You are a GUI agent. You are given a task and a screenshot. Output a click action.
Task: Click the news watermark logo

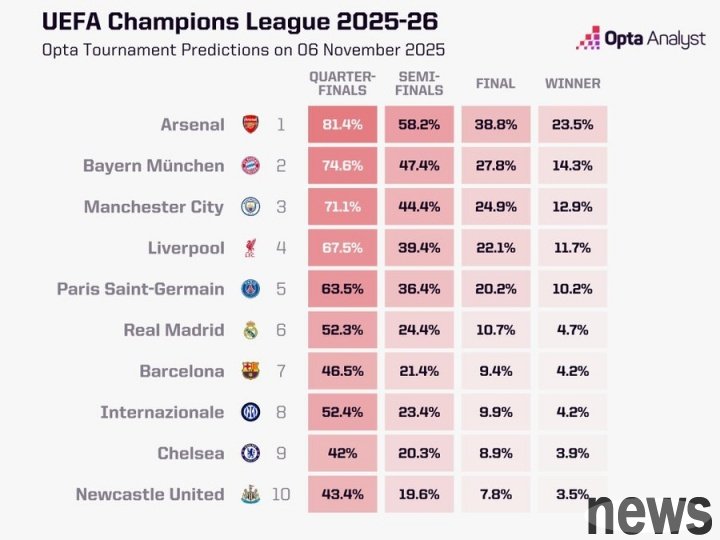(x=648, y=512)
